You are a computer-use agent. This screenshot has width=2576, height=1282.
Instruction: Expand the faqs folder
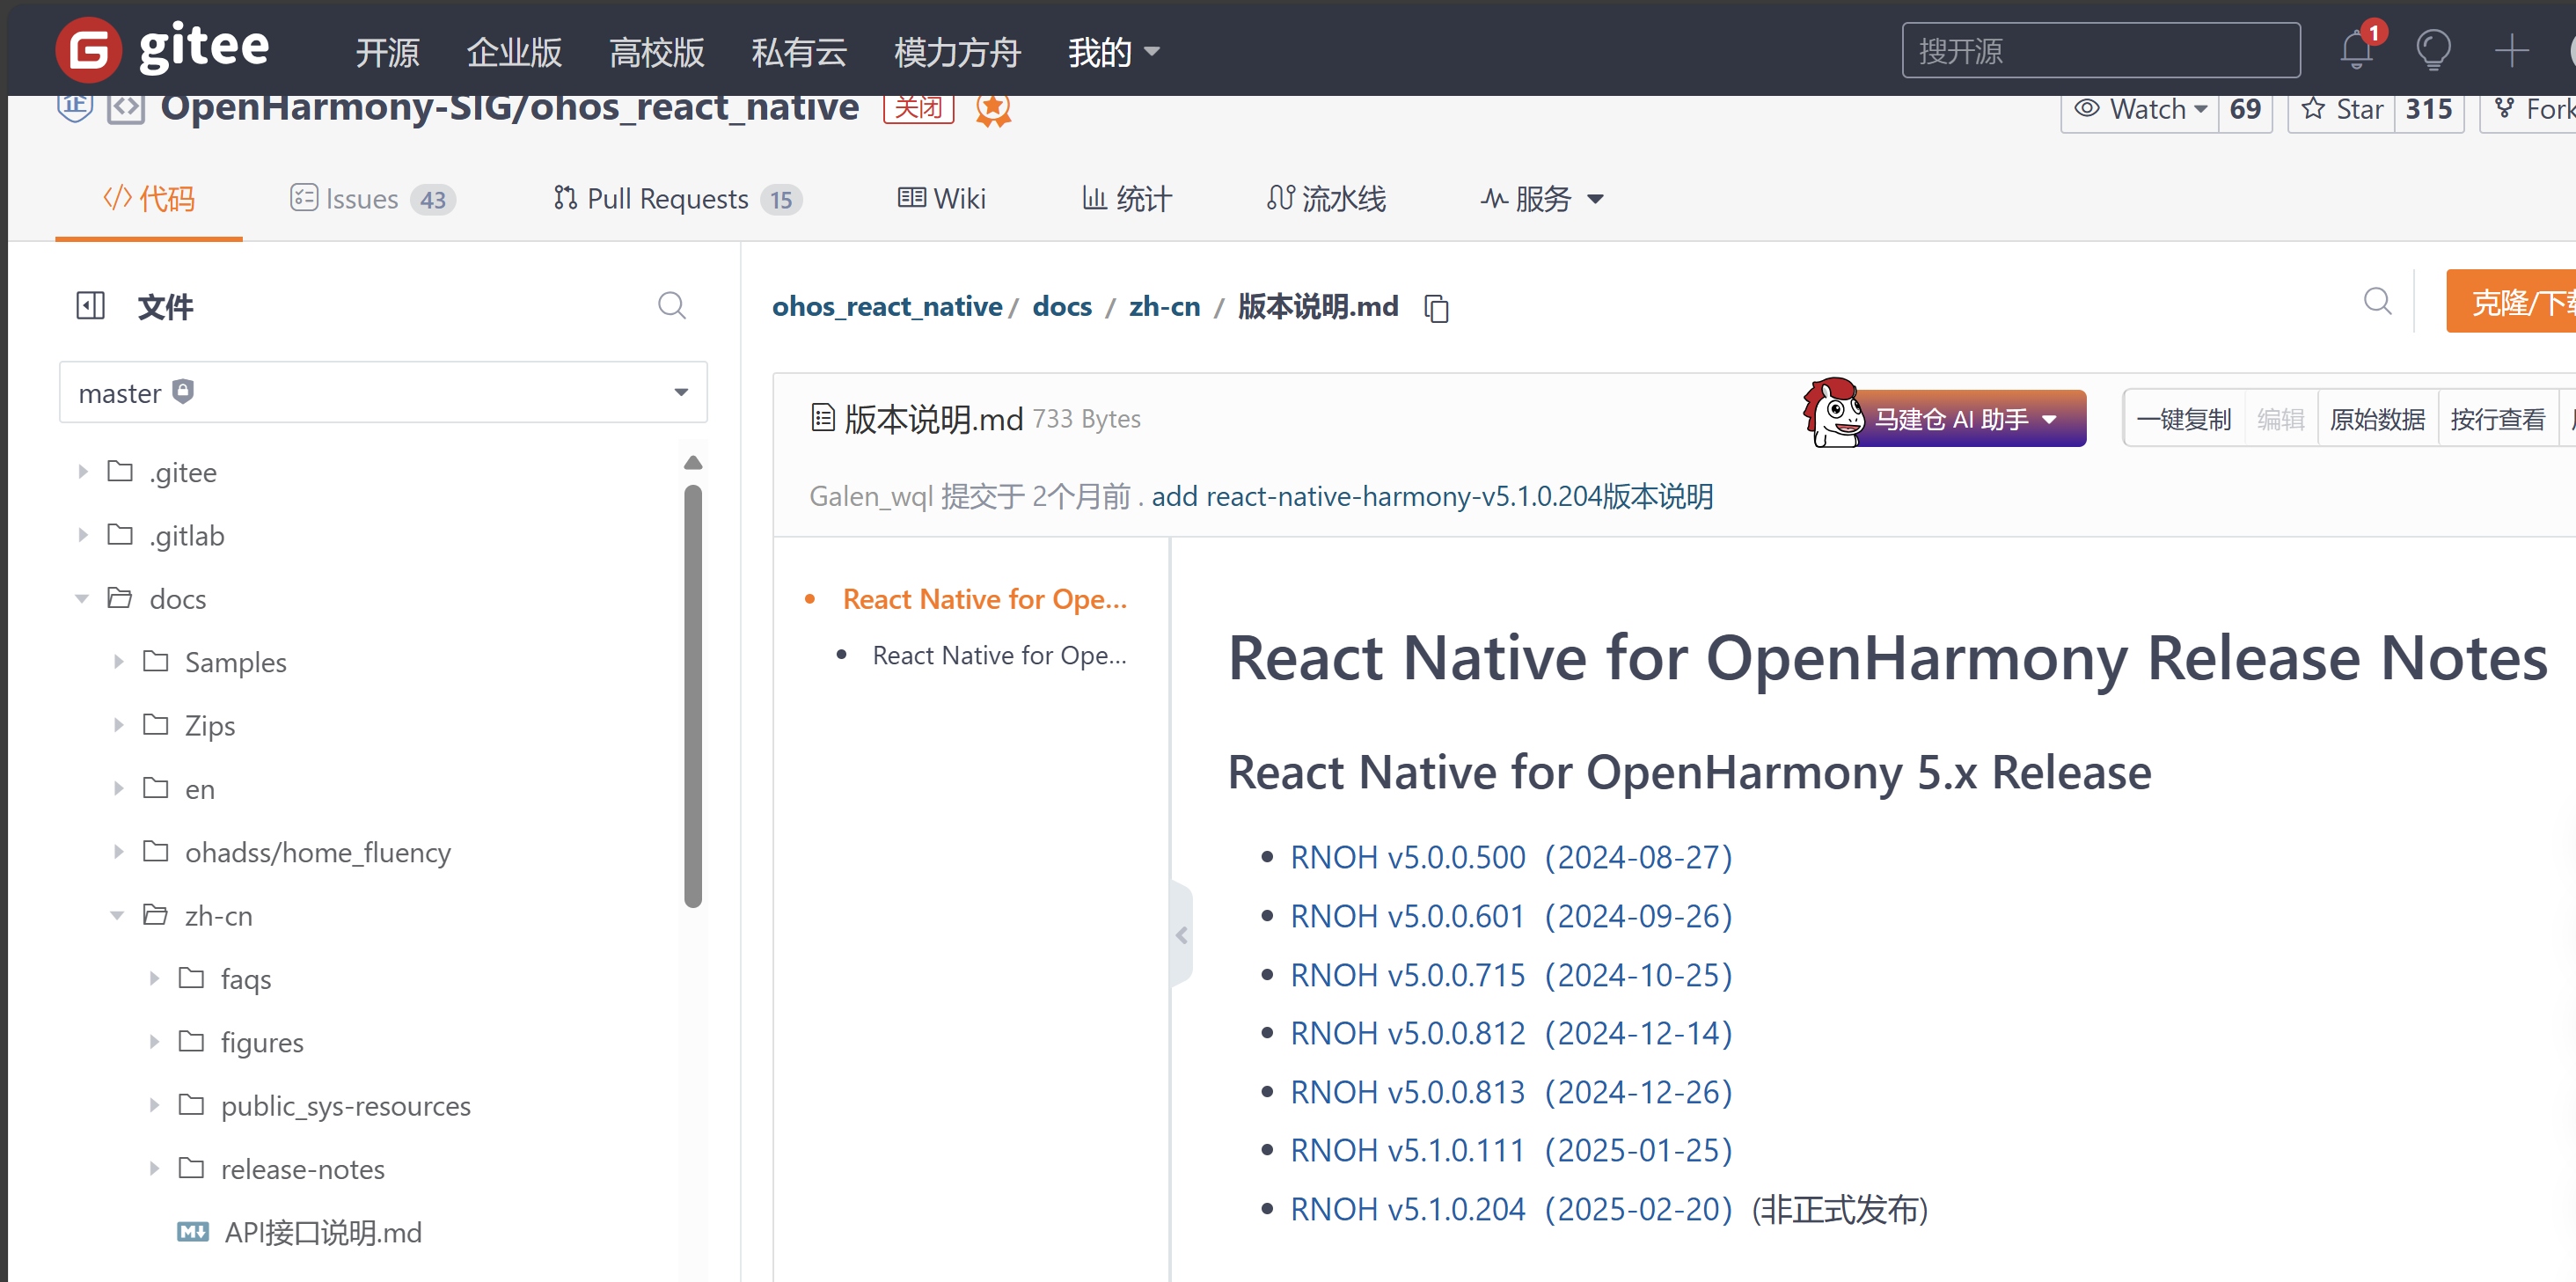(154, 978)
